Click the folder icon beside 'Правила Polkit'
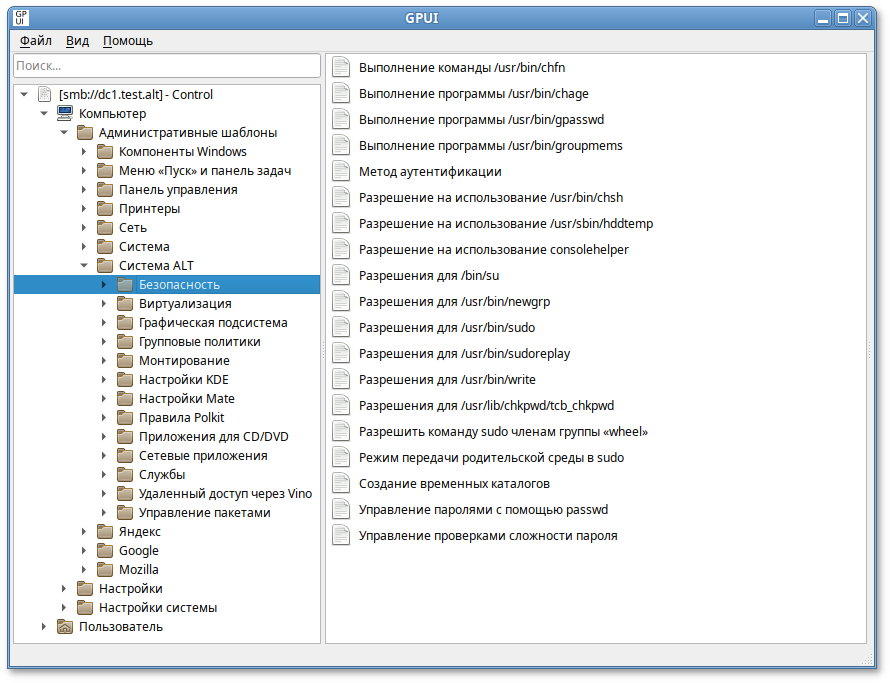Viewport: 890px width, 683px height. tap(125, 418)
